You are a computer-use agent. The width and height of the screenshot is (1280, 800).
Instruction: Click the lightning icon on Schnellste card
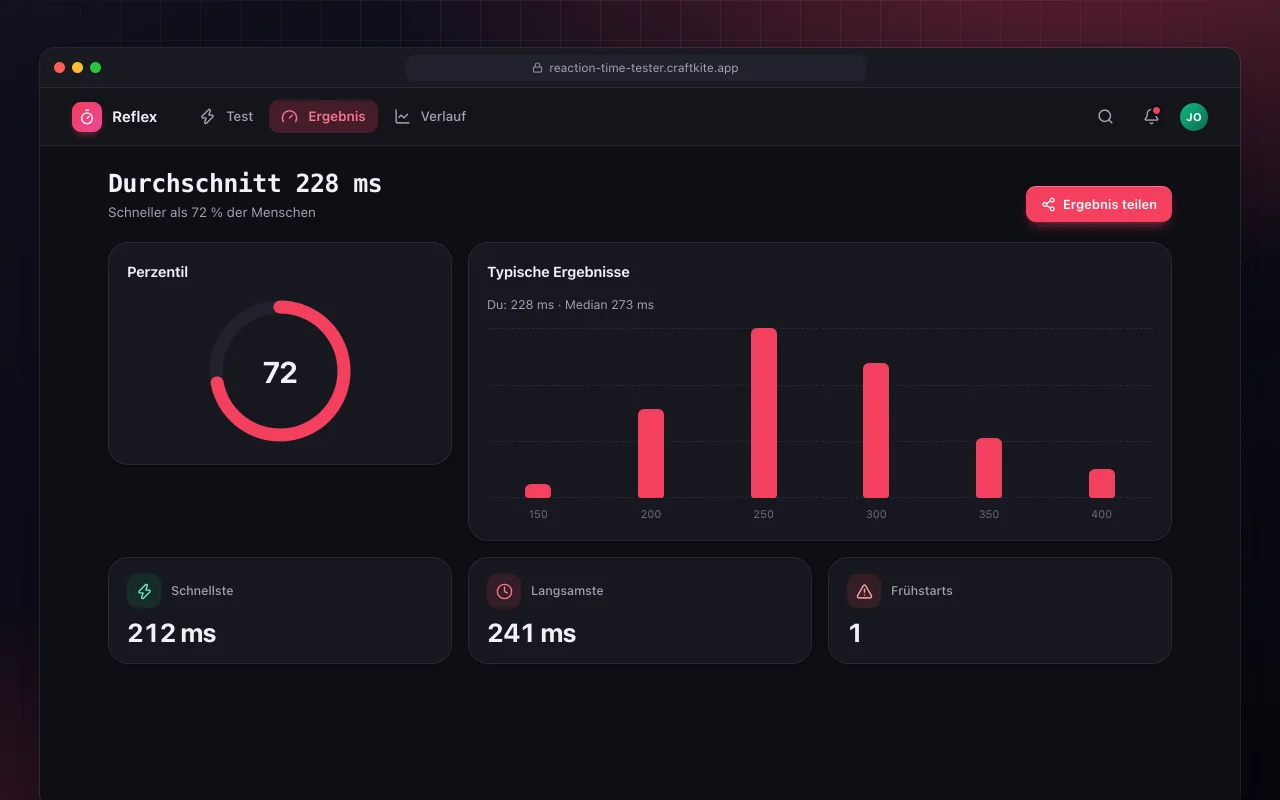(x=144, y=591)
